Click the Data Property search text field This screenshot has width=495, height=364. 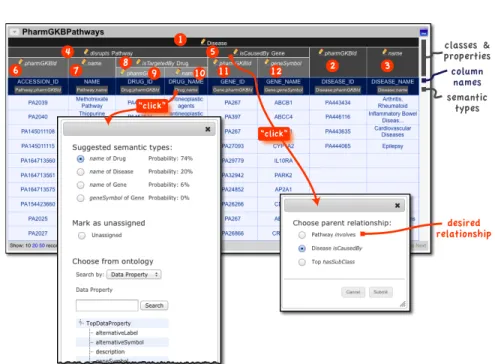pyautogui.click(x=107, y=305)
